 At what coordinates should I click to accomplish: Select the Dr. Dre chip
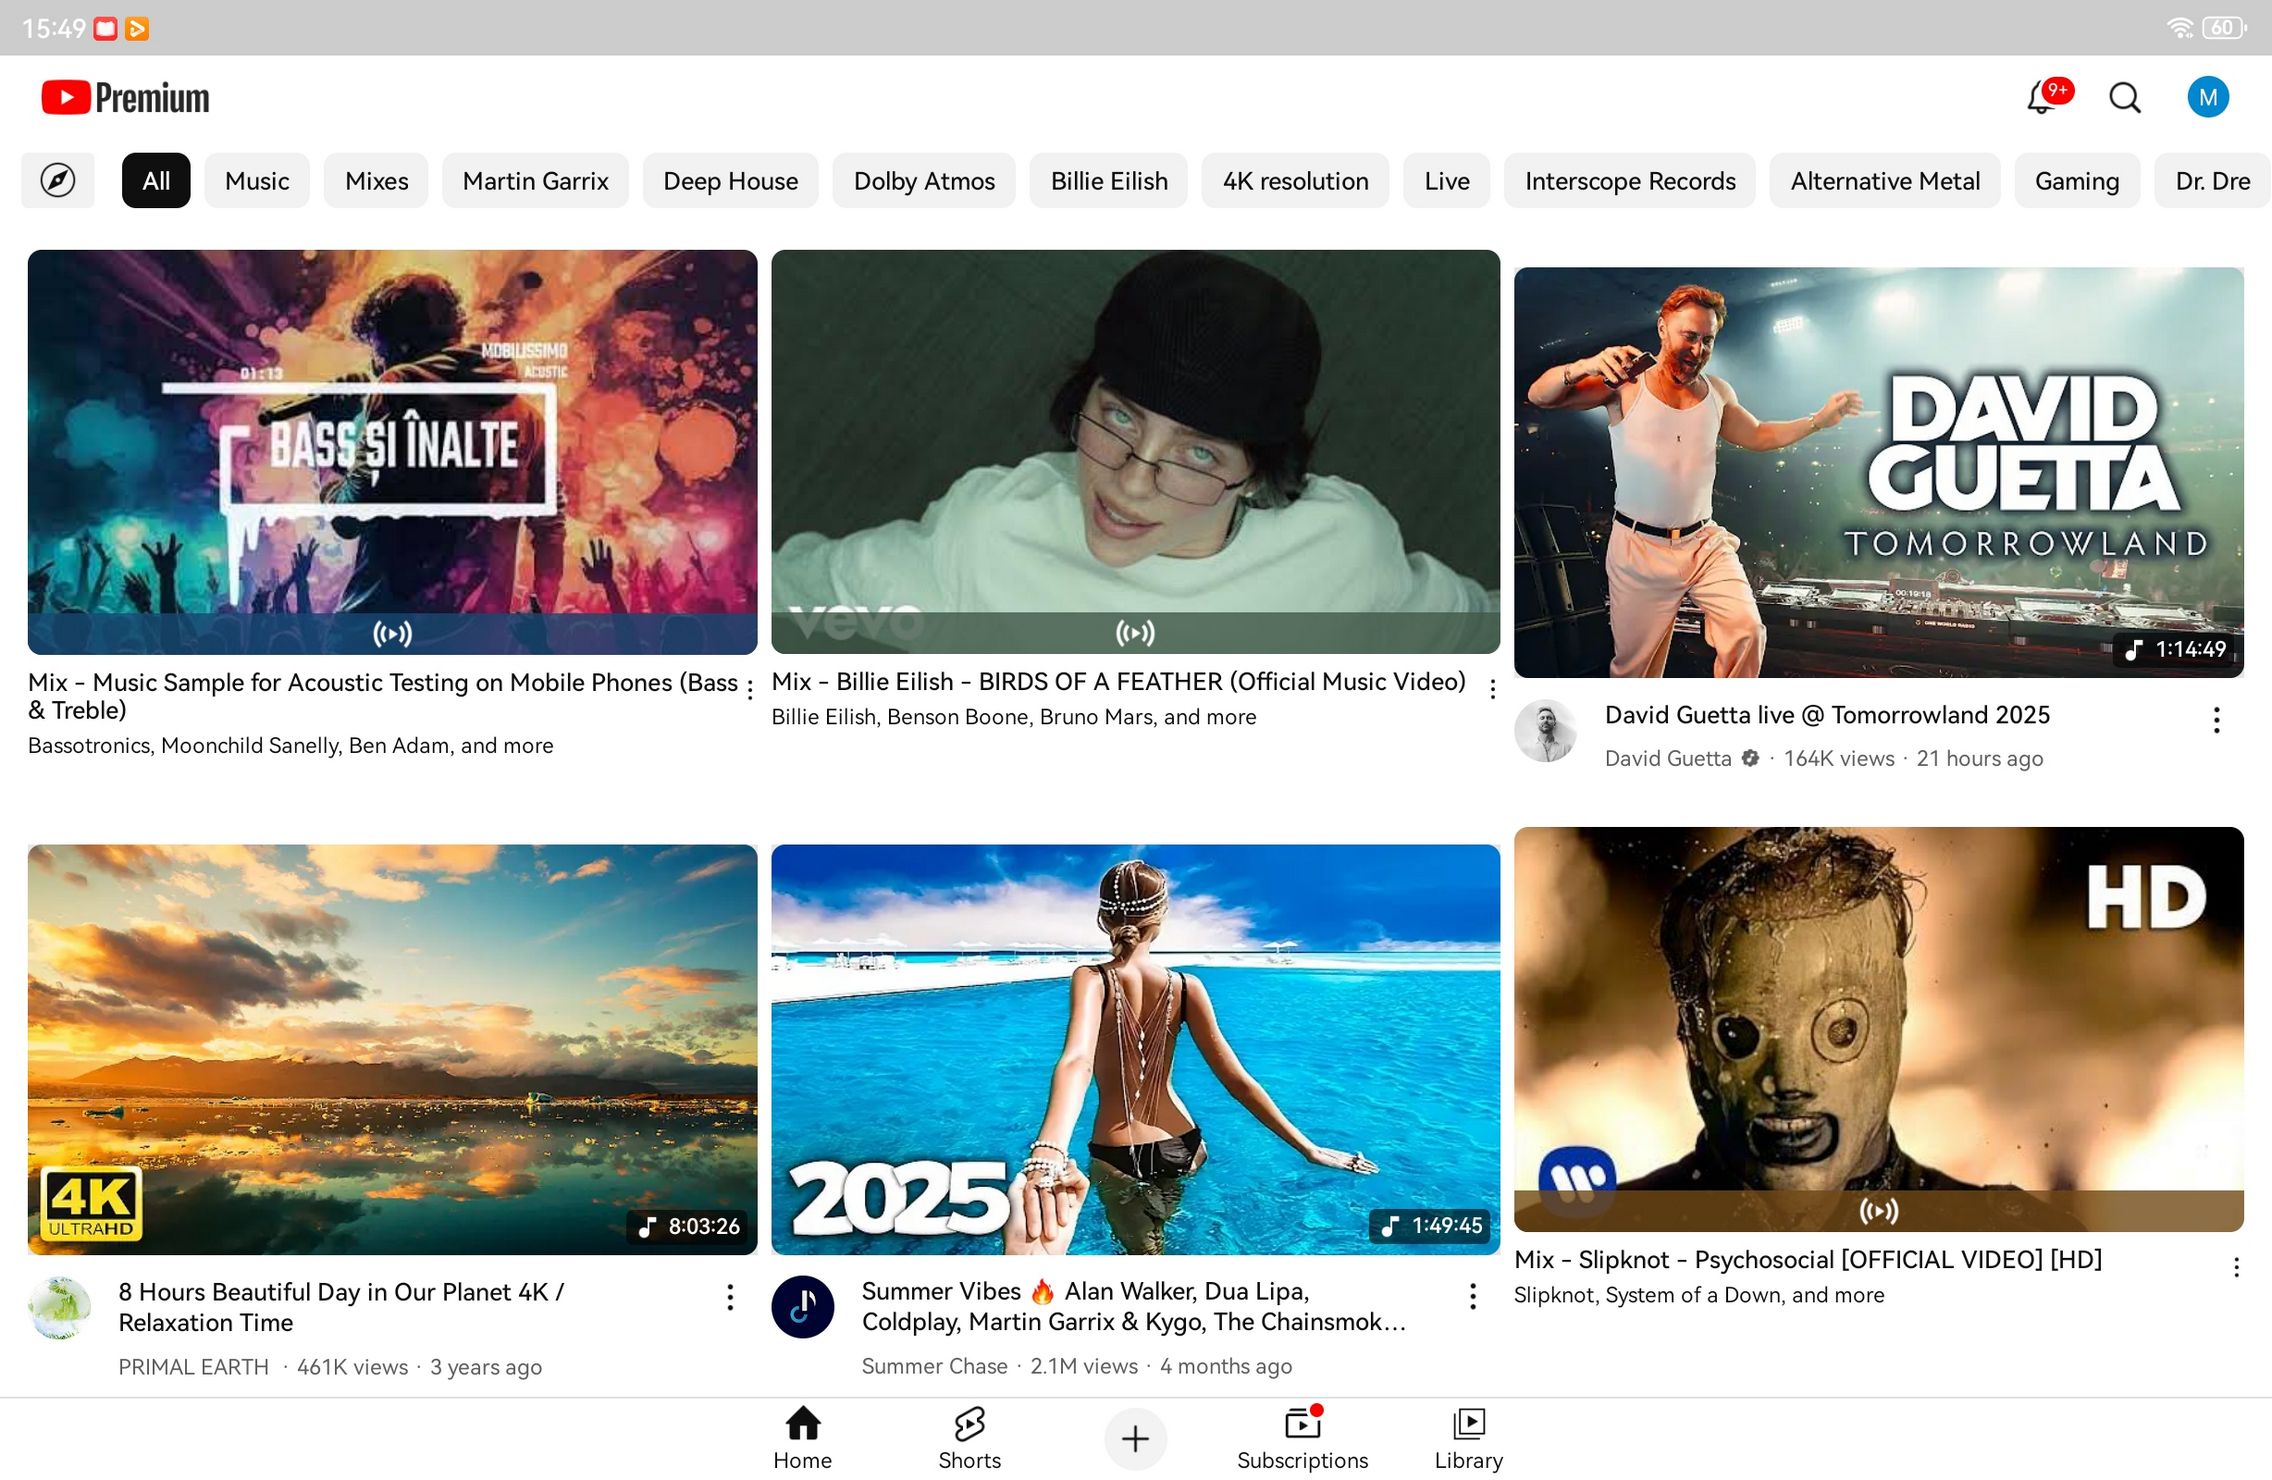point(2212,181)
